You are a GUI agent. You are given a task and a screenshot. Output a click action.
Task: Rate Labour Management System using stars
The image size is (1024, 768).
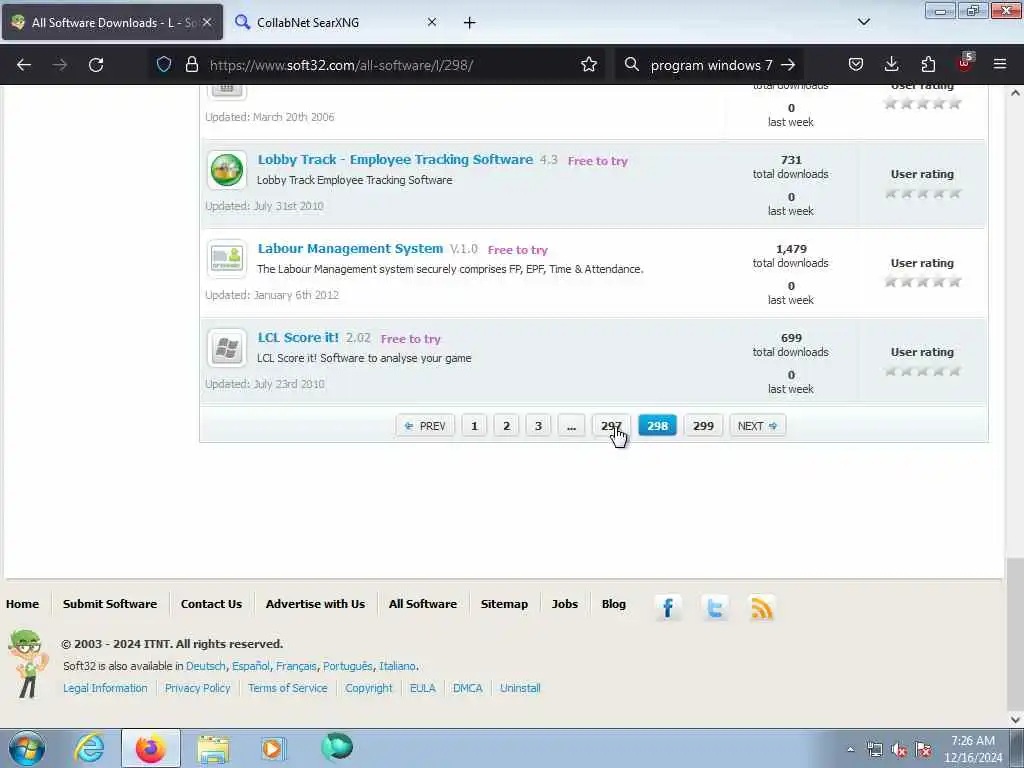[x=922, y=282]
